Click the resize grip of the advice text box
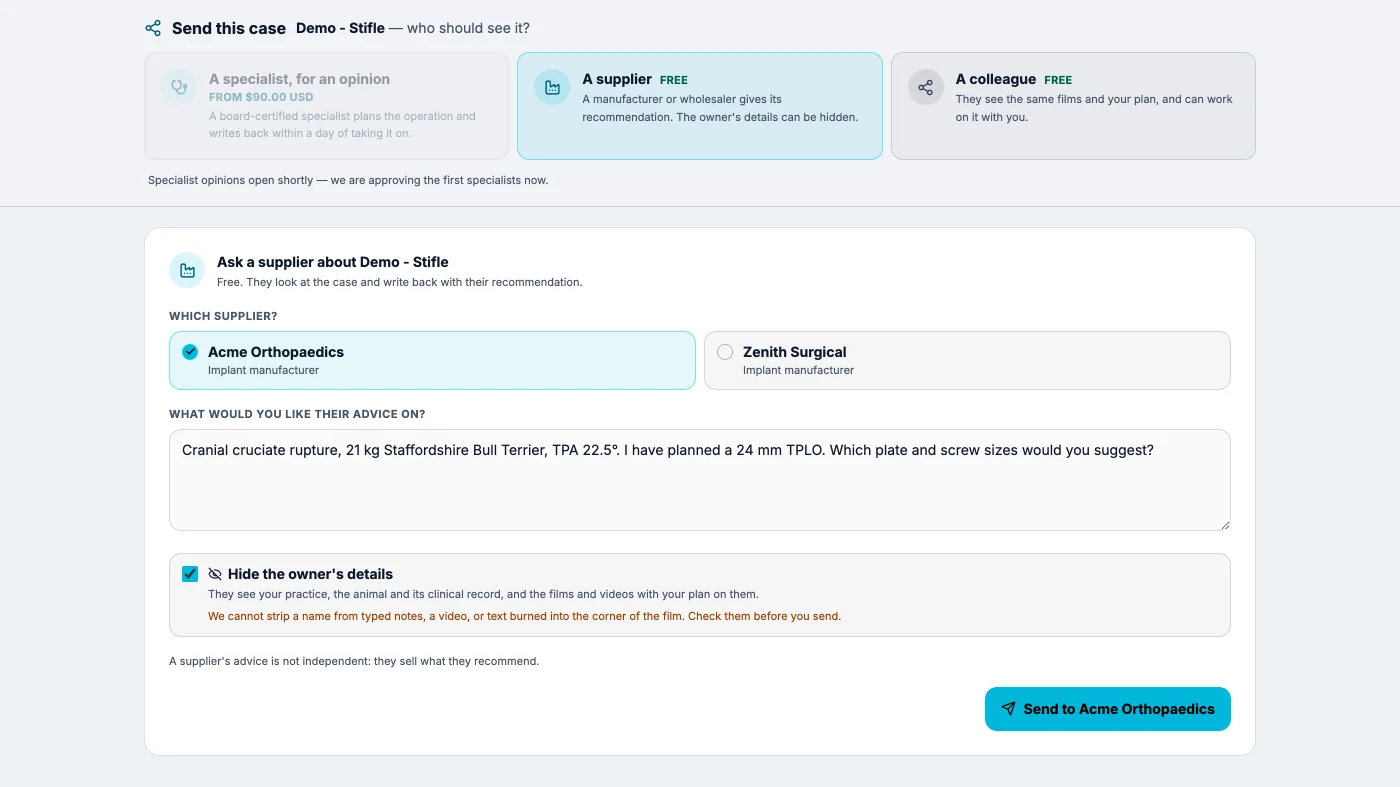Viewport: 1400px width, 787px height. pyautogui.click(x=1224, y=524)
